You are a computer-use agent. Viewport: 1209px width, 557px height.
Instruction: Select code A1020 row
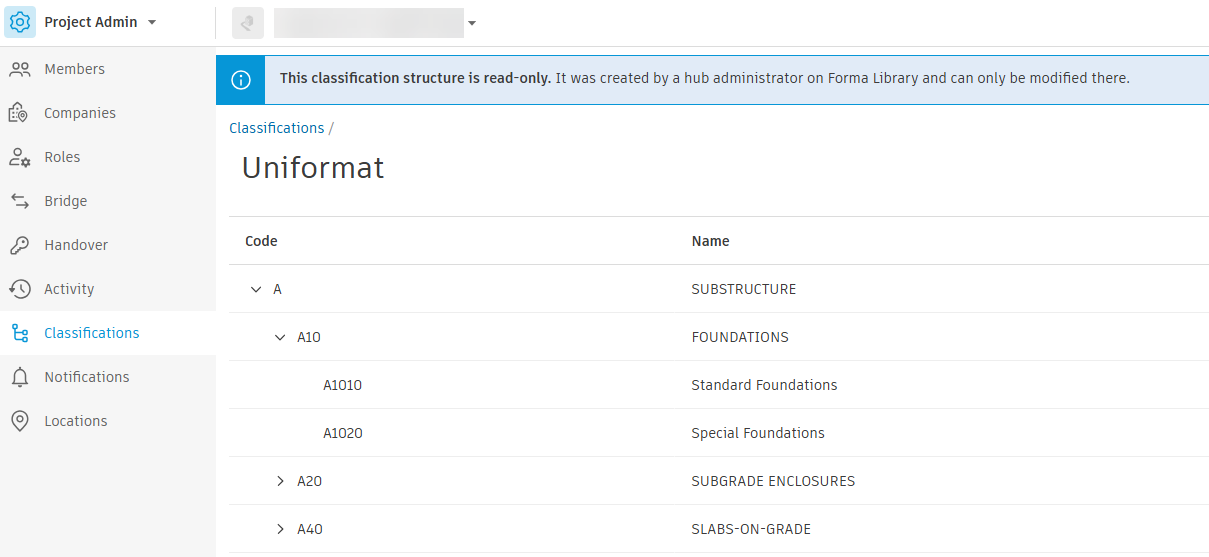point(719,433)
